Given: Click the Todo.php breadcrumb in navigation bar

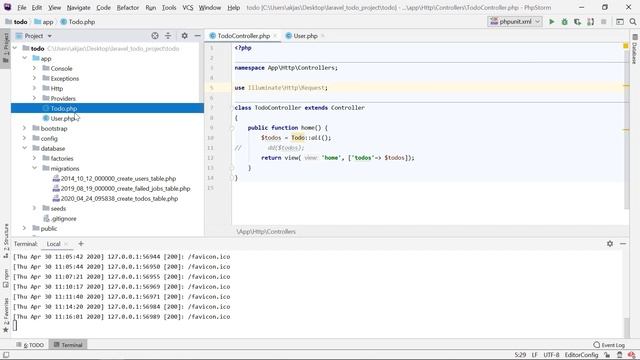Looking at the screenshot, I should click(x=78, y=22).
